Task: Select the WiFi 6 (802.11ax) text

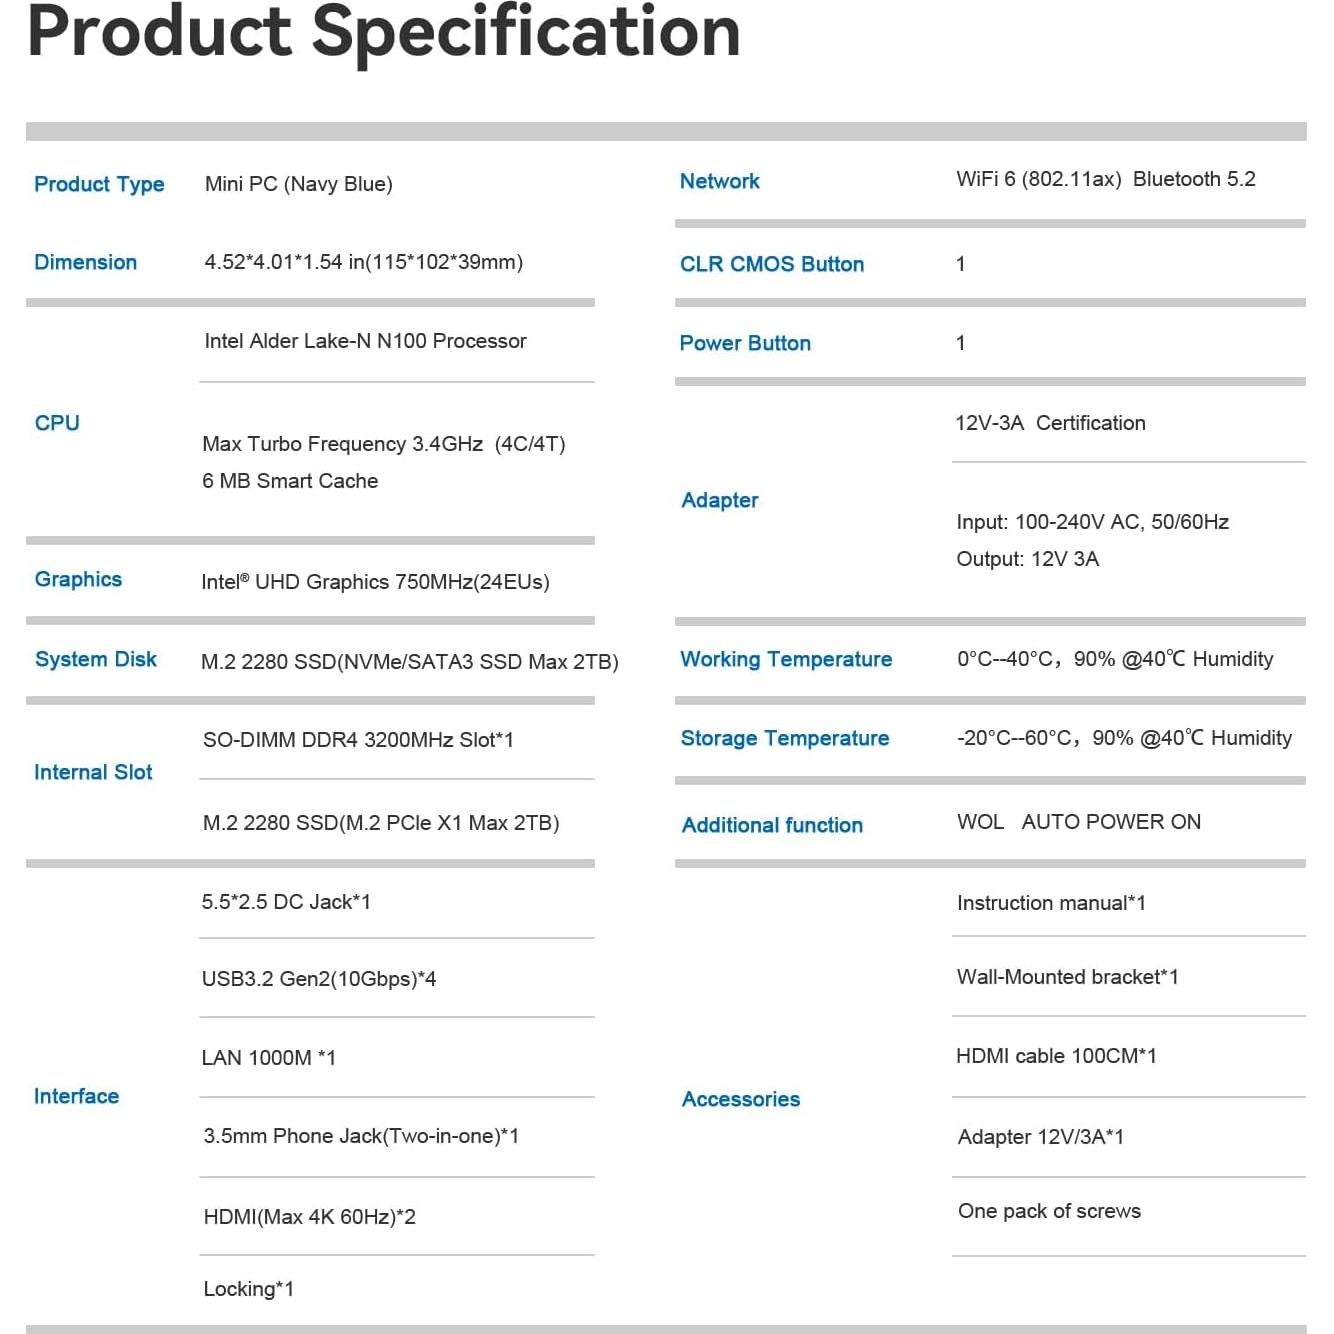Action: coord(1038,179)
